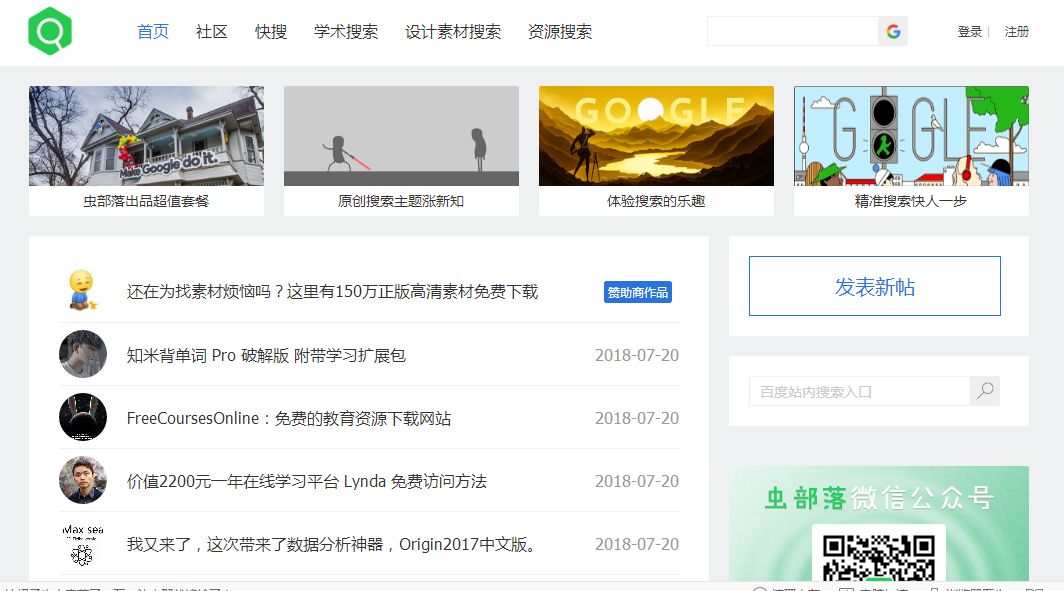Click the Google search button icon
1064x591 pixels.
pyautogui.click(x=893, y=31)
